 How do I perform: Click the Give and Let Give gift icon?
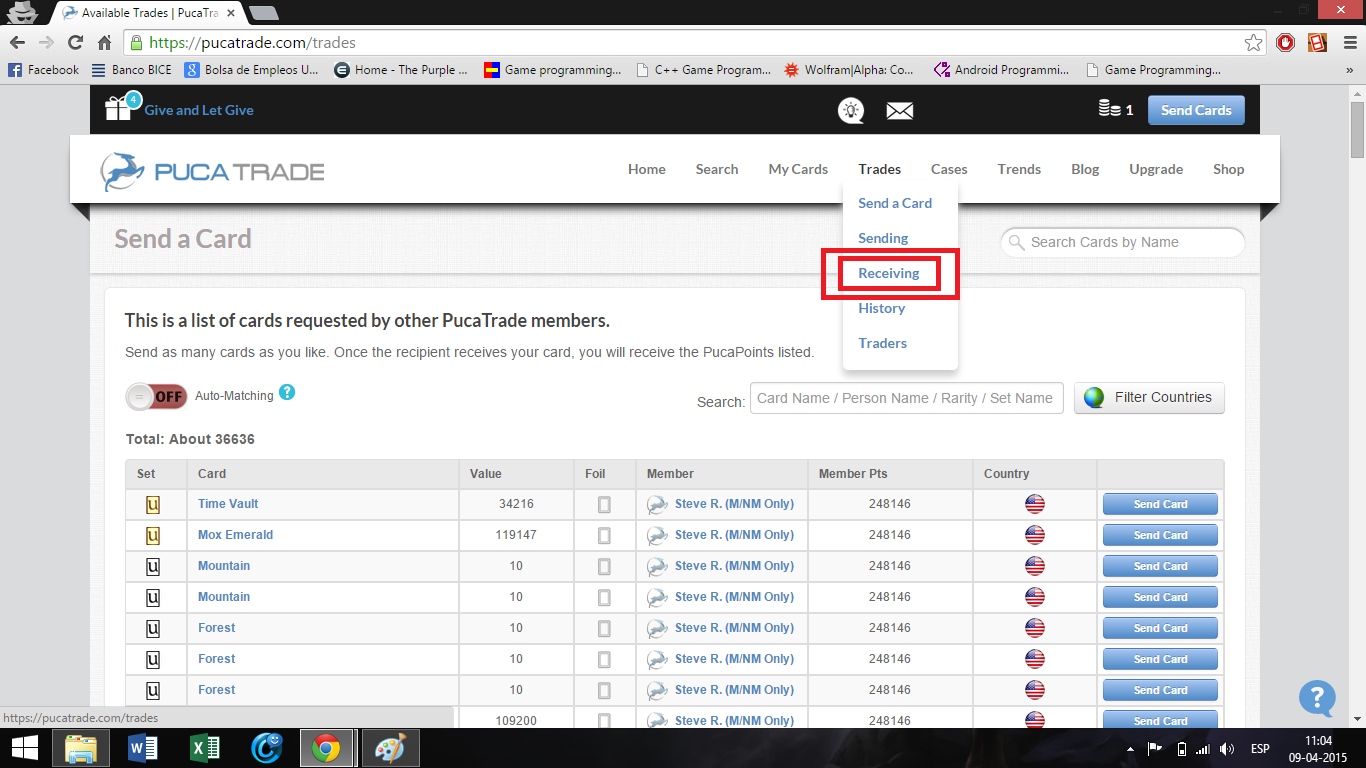[120, 108]
